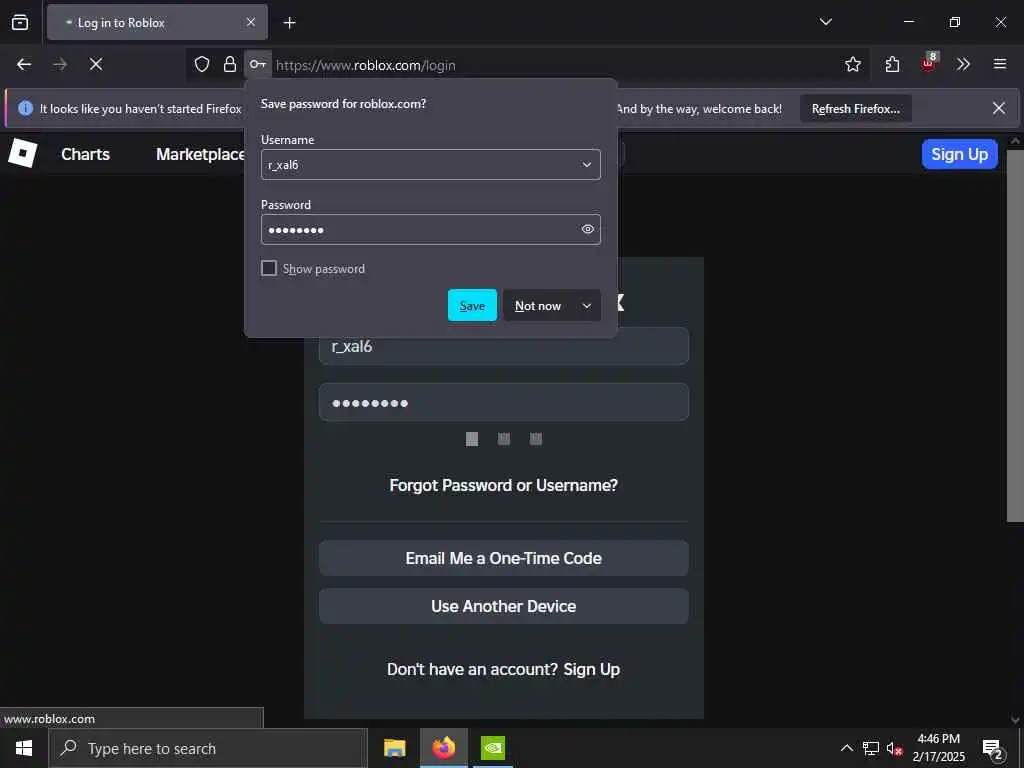Open the Windows Start menu
The height and width of the screenshot is (768, 1024).
click(x=24, y=748)
